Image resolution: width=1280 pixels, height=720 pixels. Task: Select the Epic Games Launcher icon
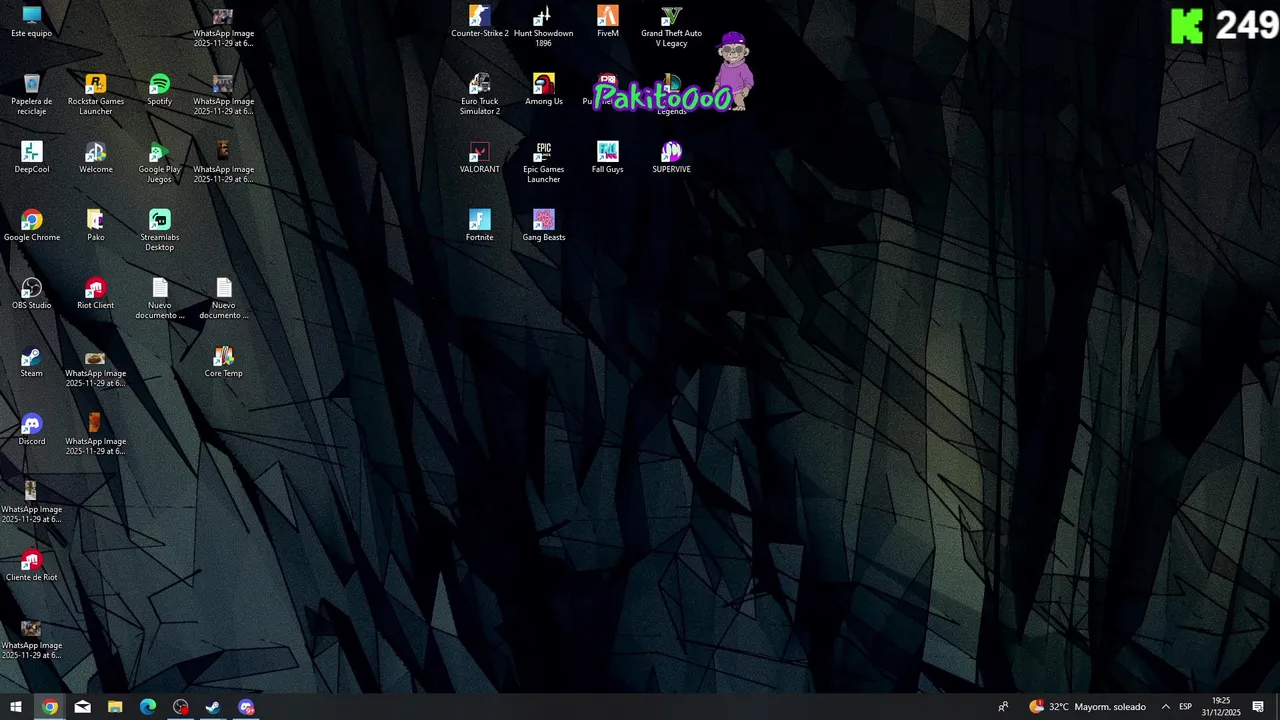544,162
